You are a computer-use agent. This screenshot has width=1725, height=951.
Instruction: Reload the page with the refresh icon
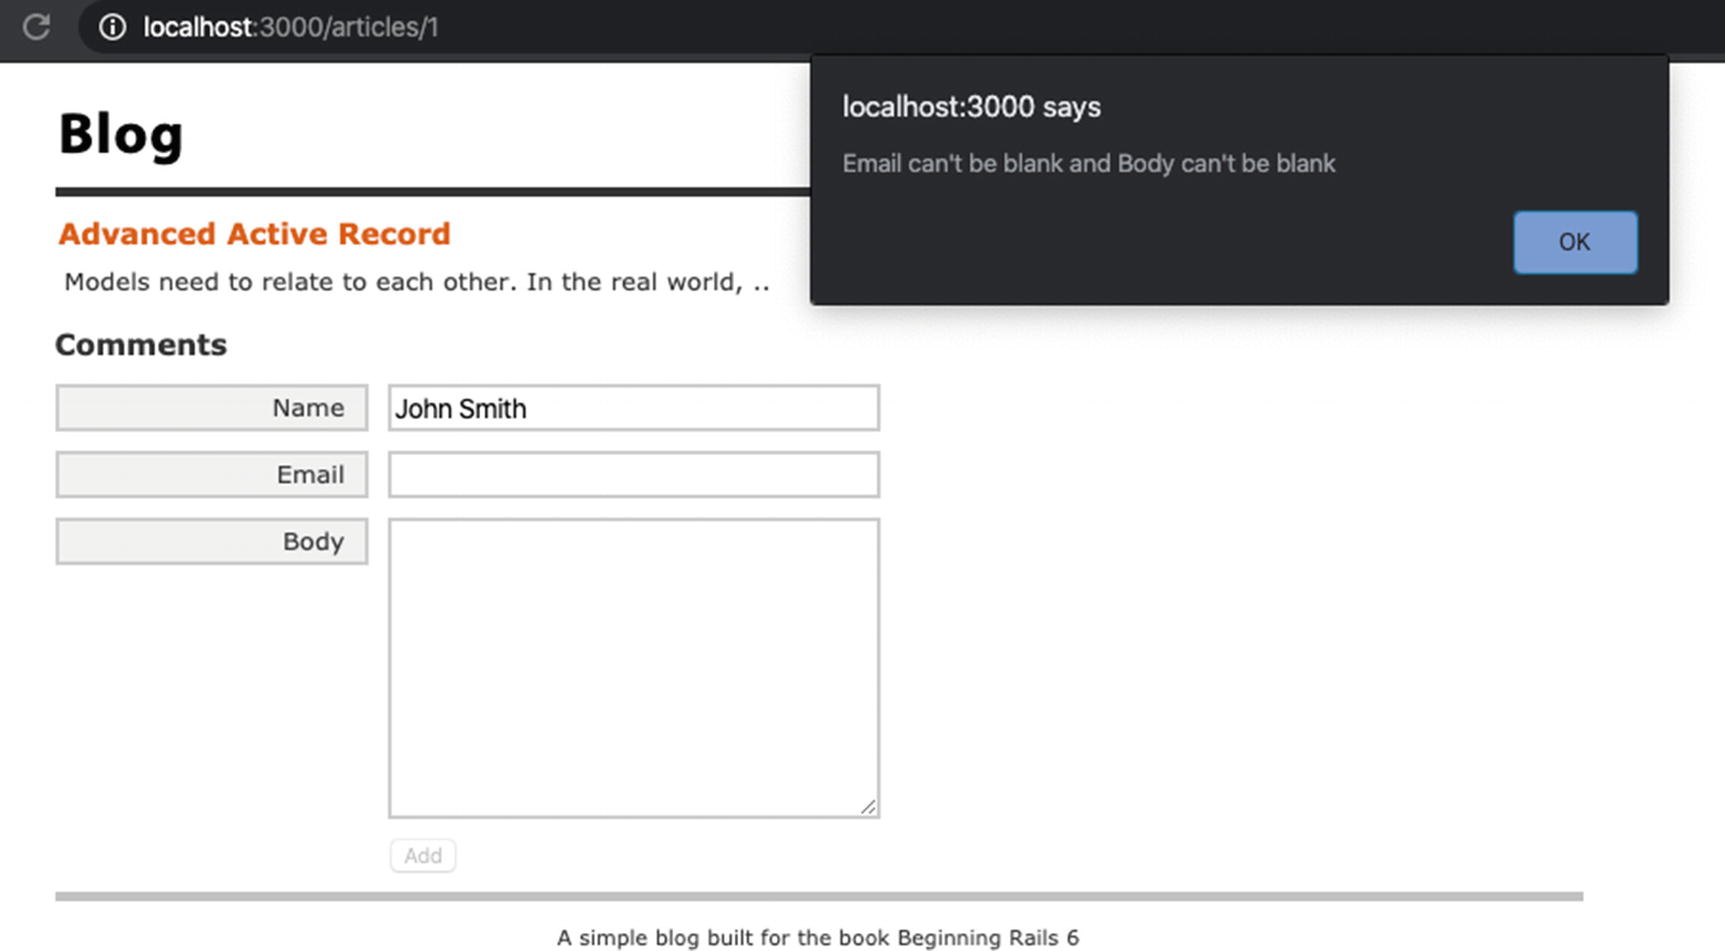coord(36,27)
